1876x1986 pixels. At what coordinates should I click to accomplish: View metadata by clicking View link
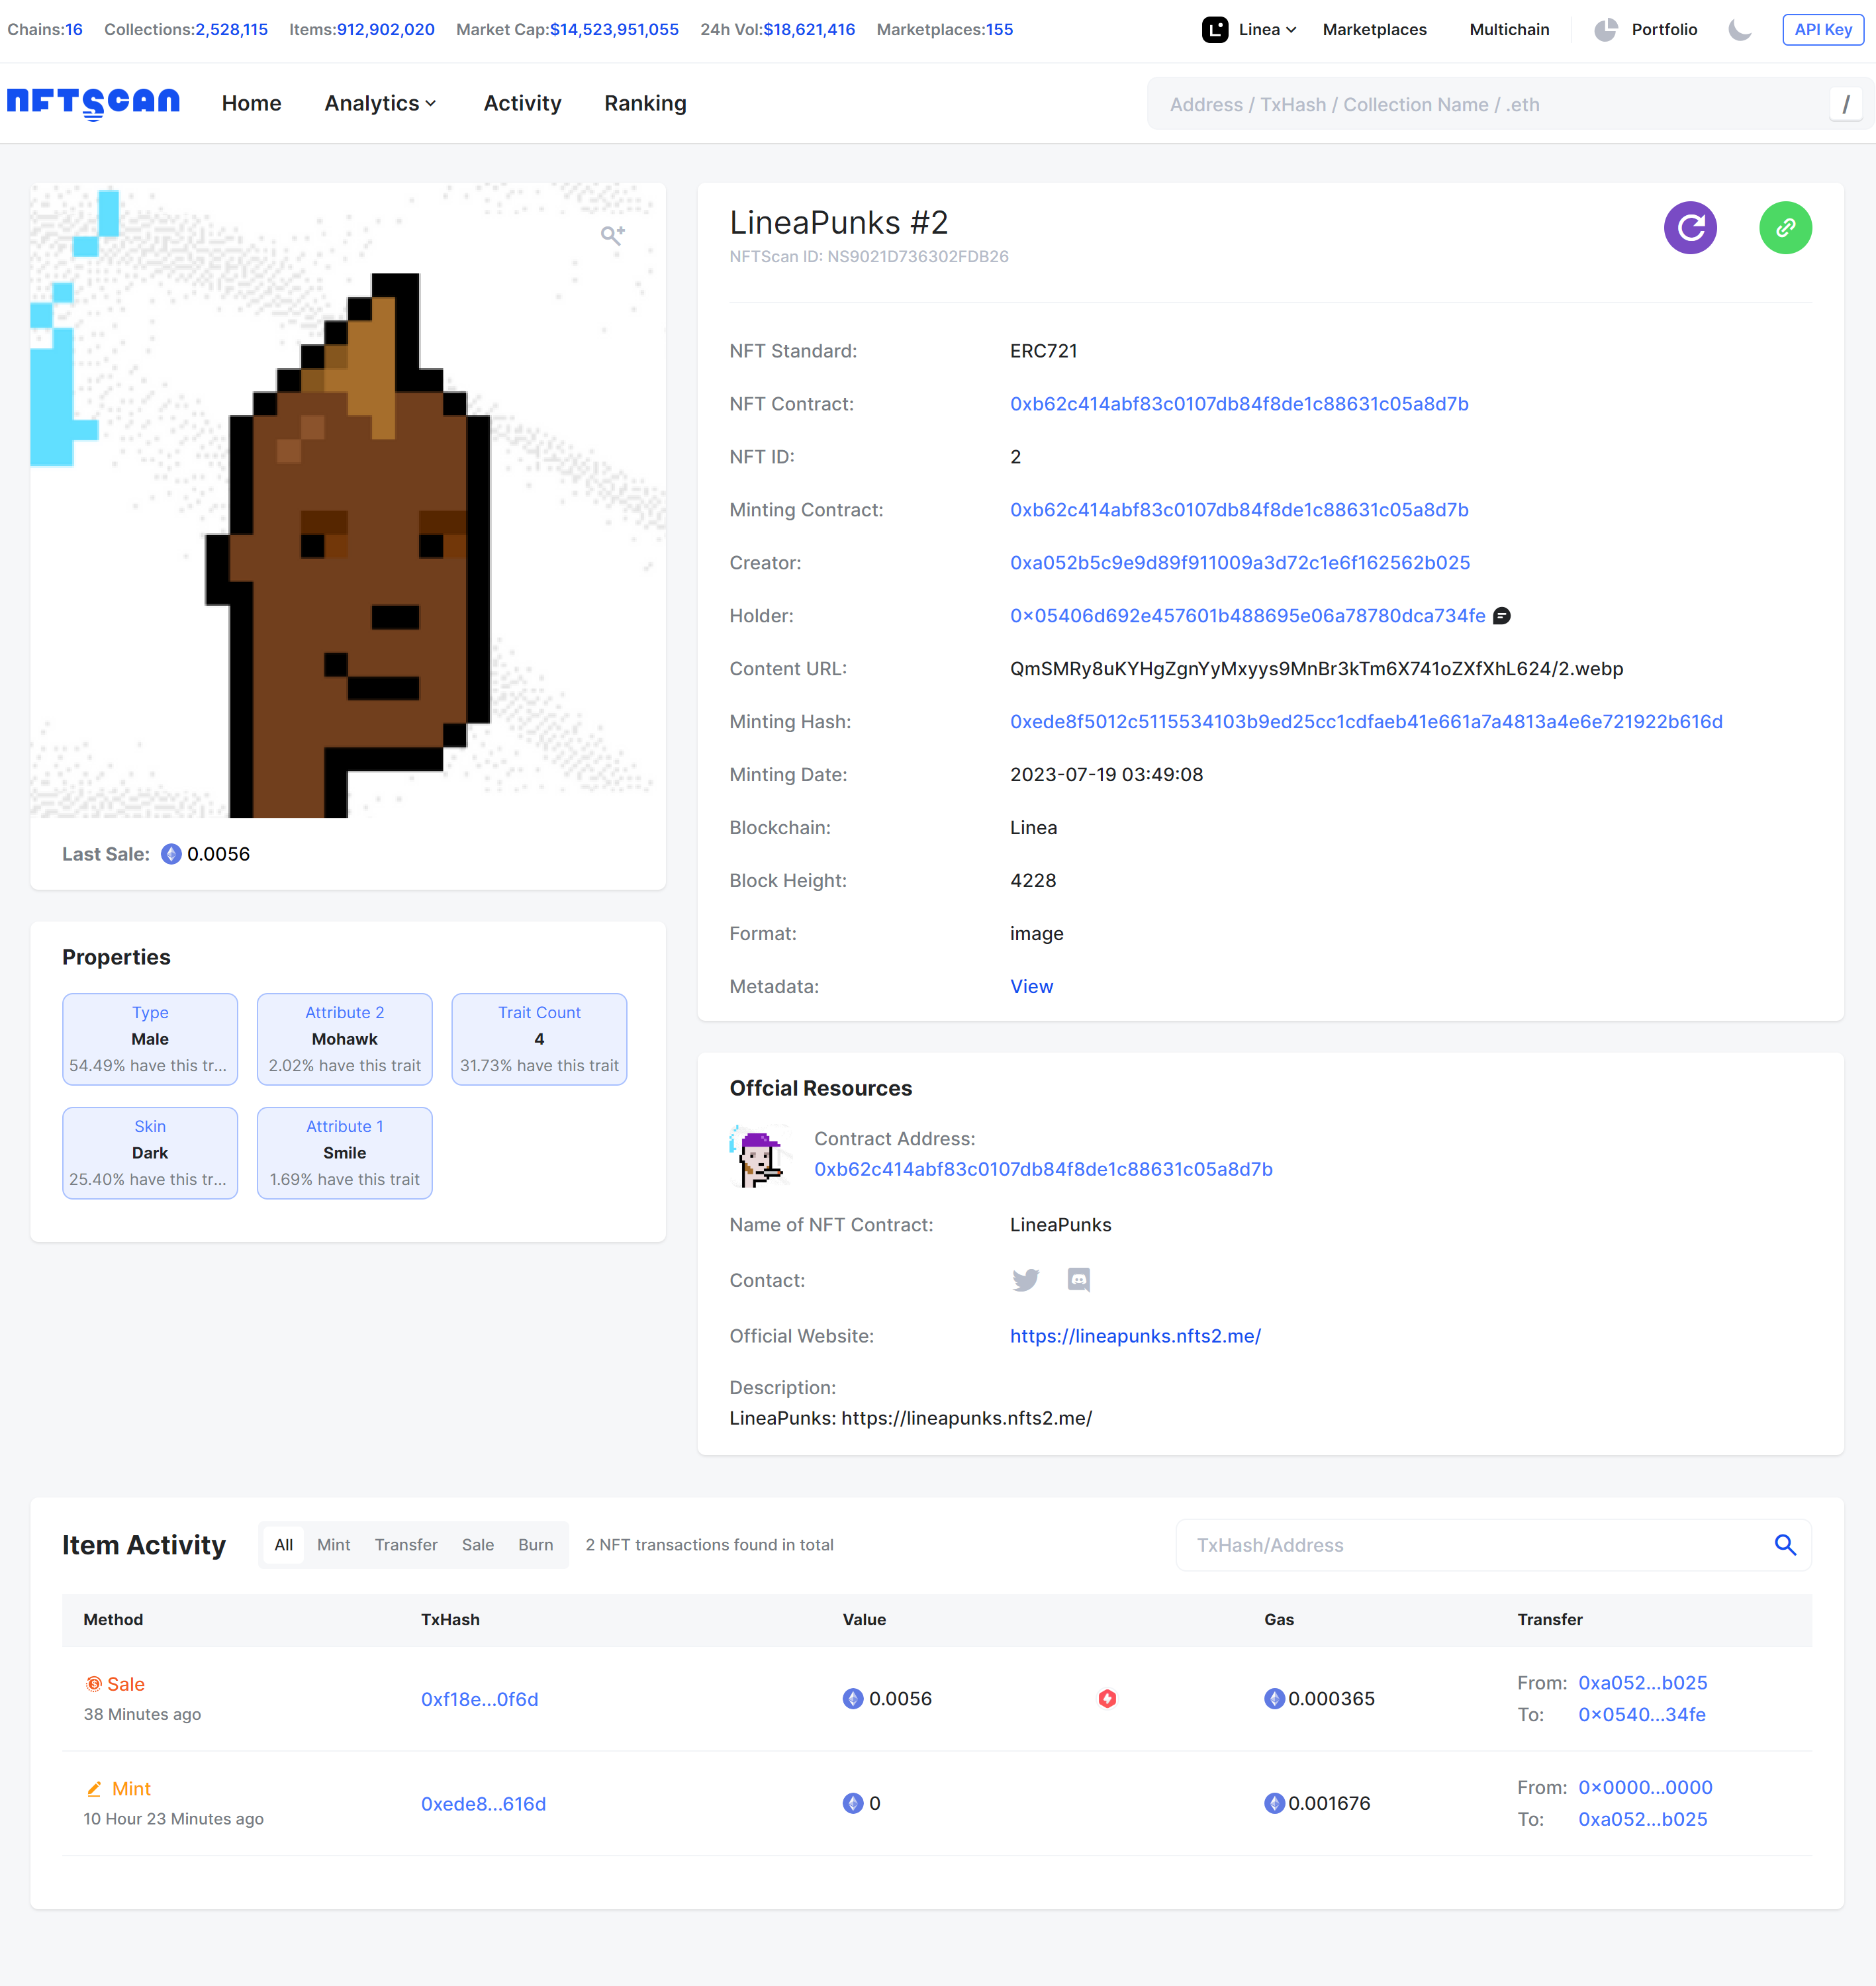(x=1030, y=986)
